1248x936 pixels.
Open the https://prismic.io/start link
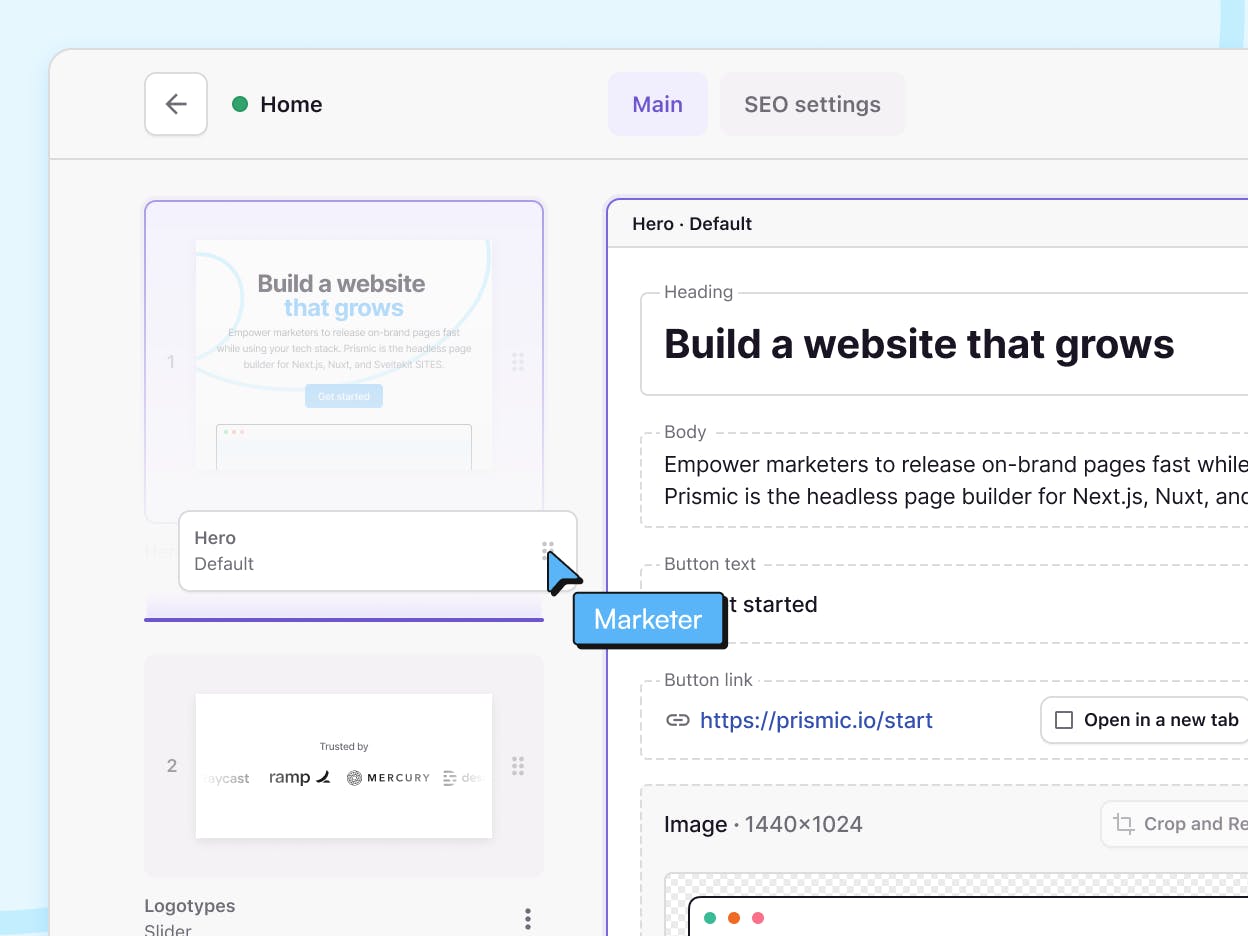tap(816, 720)
